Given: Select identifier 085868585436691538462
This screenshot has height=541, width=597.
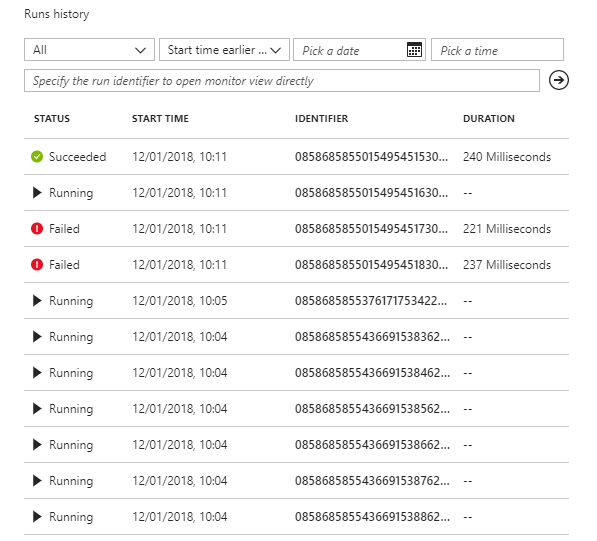Looking at the screenshot, I should pyautogui.click(x=372, y=373).
